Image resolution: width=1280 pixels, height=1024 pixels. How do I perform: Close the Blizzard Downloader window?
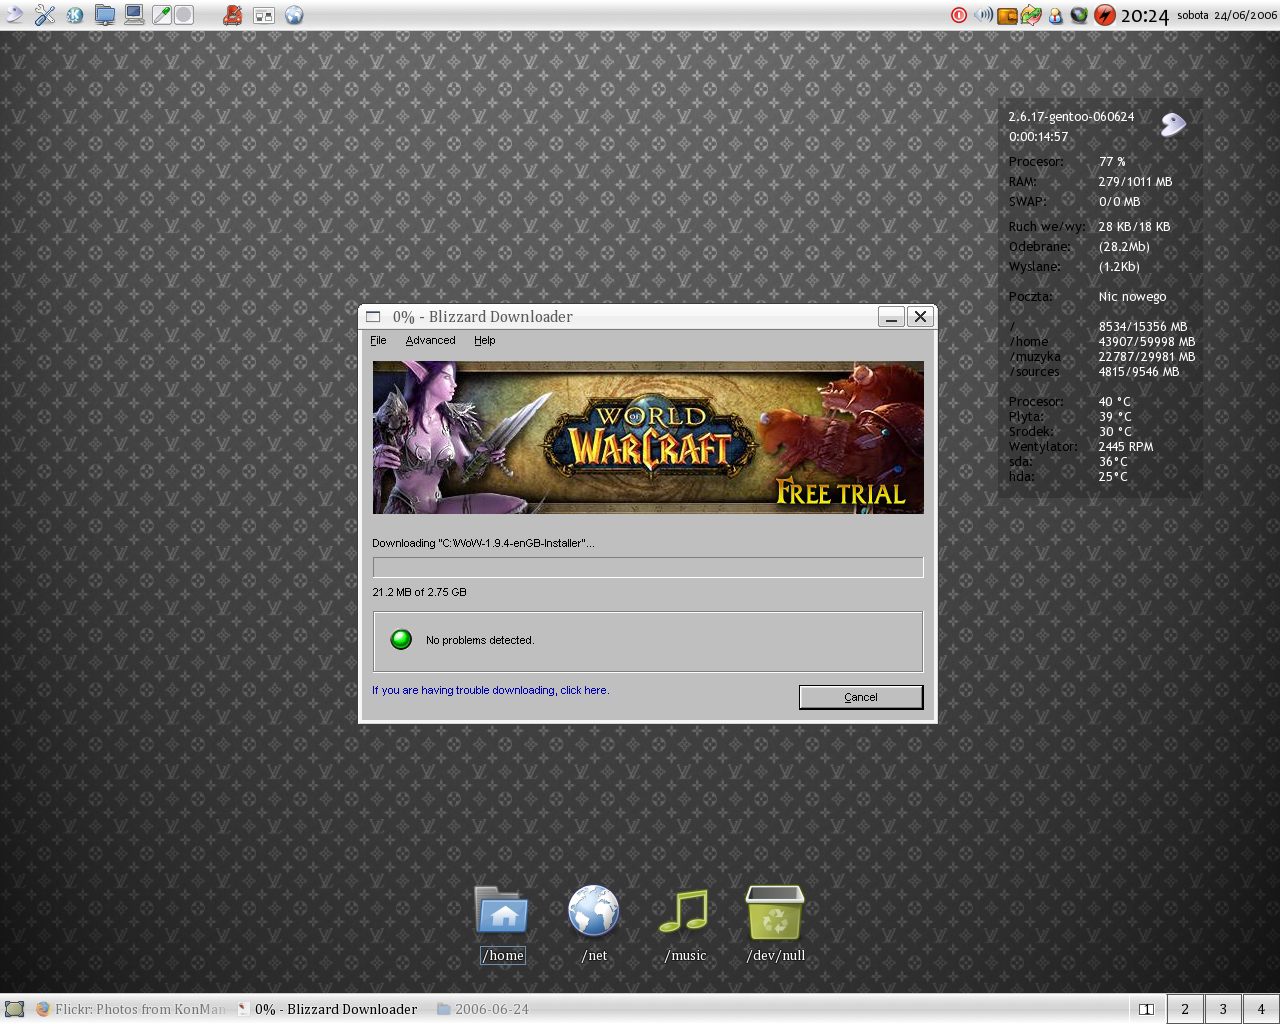[921, 317]
